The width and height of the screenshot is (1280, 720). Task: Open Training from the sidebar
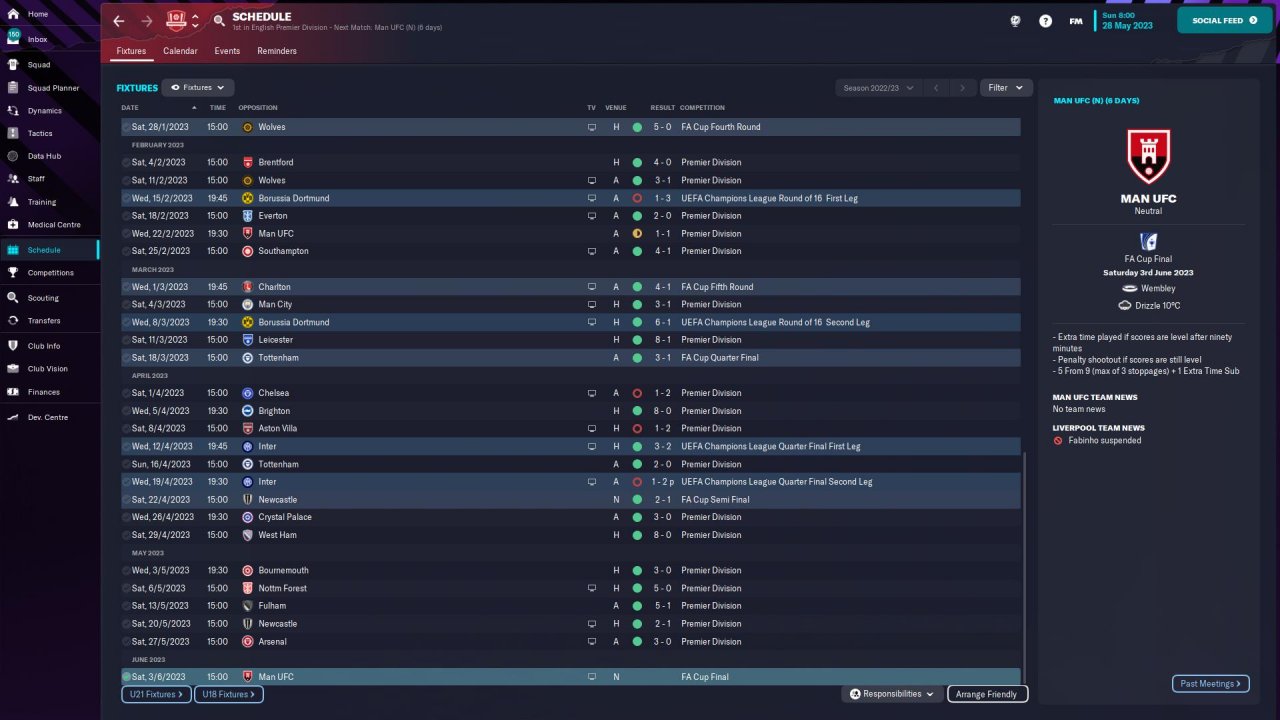42,202
